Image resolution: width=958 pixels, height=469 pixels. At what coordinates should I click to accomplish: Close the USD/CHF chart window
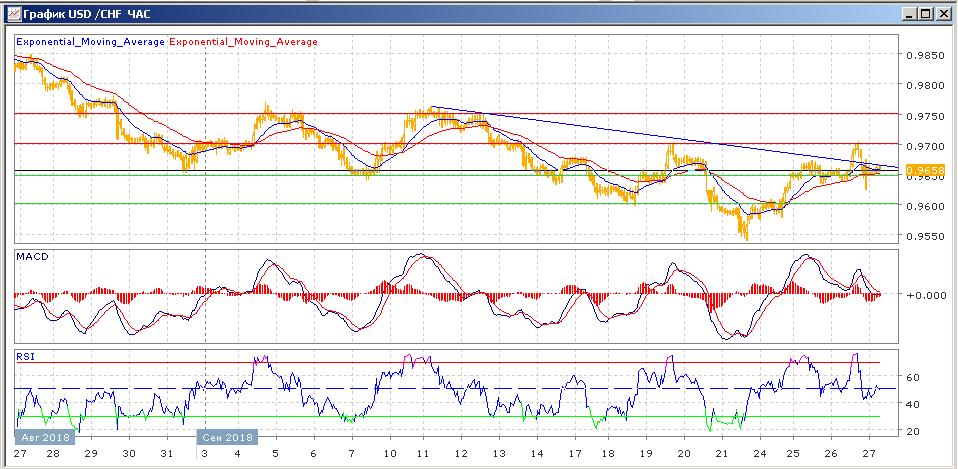(943, 13)
